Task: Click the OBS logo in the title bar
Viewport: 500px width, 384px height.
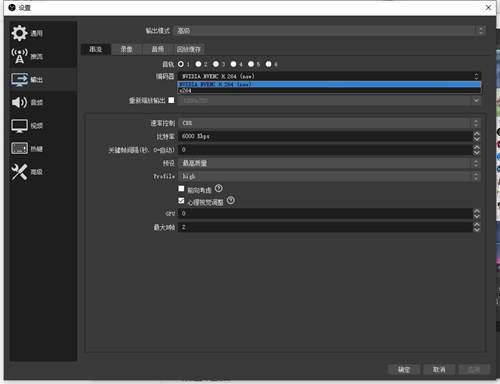Action: coord(12,7)
